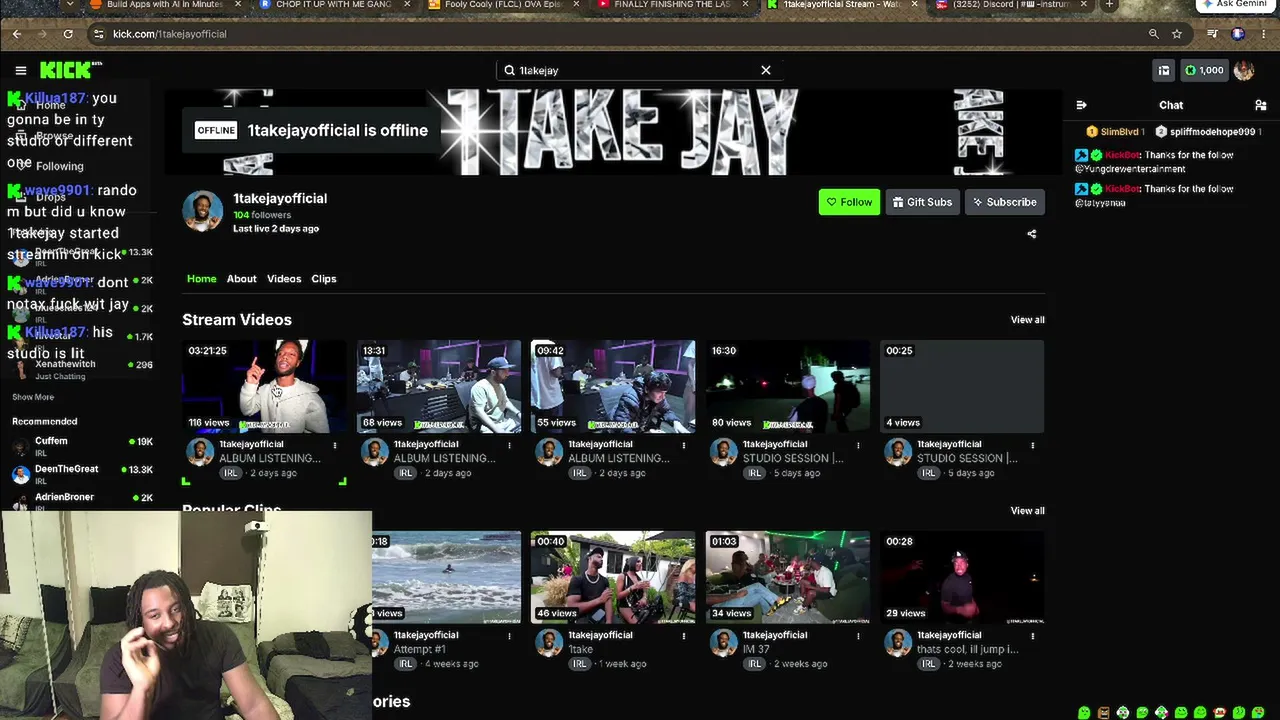Image resolution: width=1280 pixels, height=720 pixels.
Task: Open options for the 00:25 video
Action: point(1032,445)
